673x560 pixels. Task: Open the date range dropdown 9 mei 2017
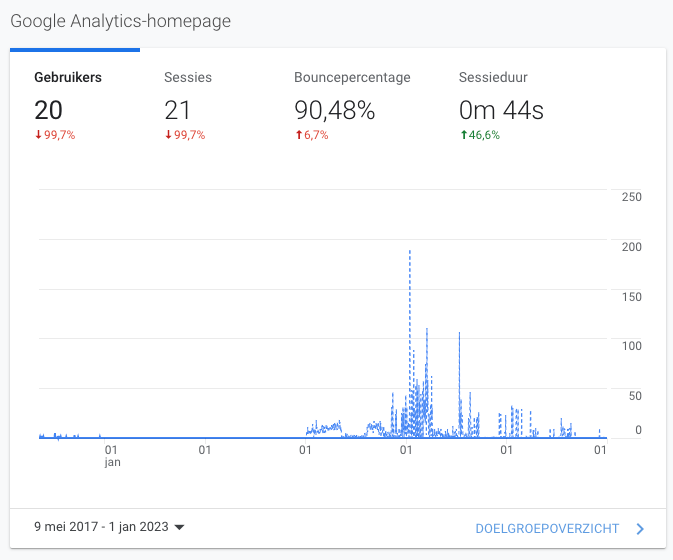(109, 527)
